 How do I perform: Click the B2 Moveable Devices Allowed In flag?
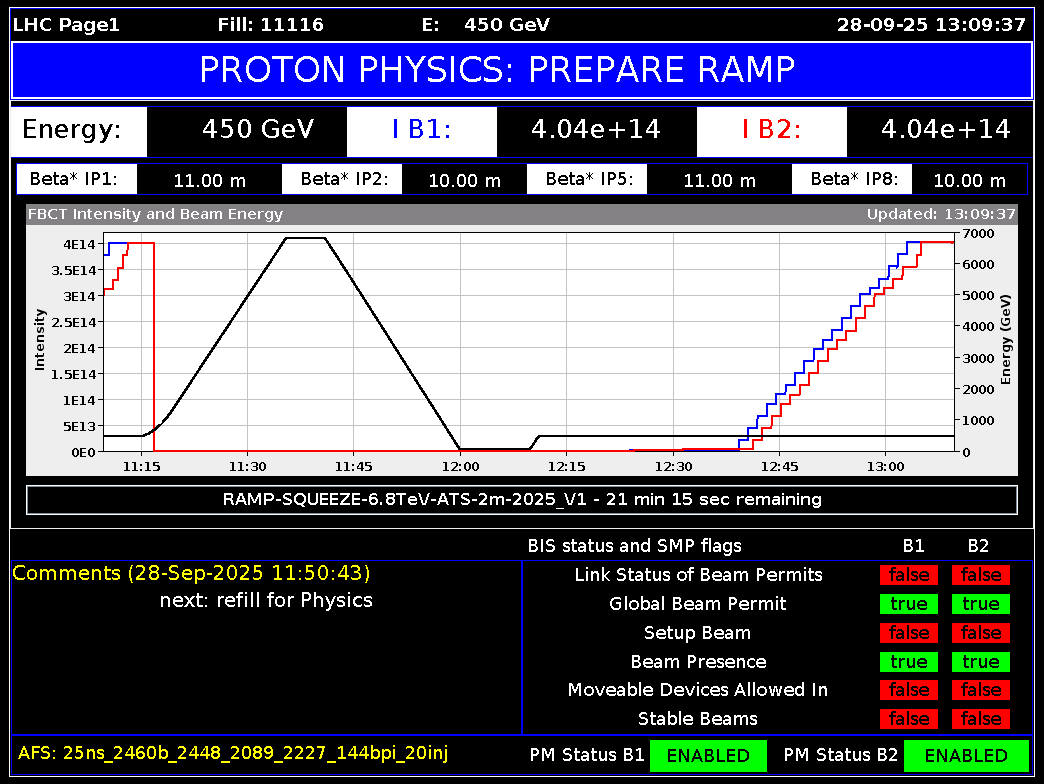click(x=981, y=690)
